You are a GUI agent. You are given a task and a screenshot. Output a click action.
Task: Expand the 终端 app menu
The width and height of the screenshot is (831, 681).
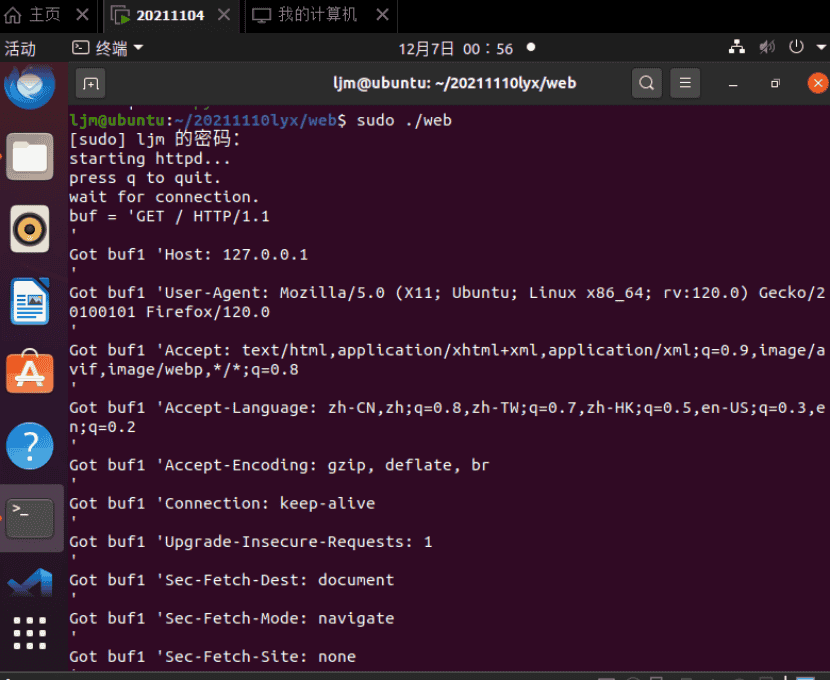[x=108, y=48]
